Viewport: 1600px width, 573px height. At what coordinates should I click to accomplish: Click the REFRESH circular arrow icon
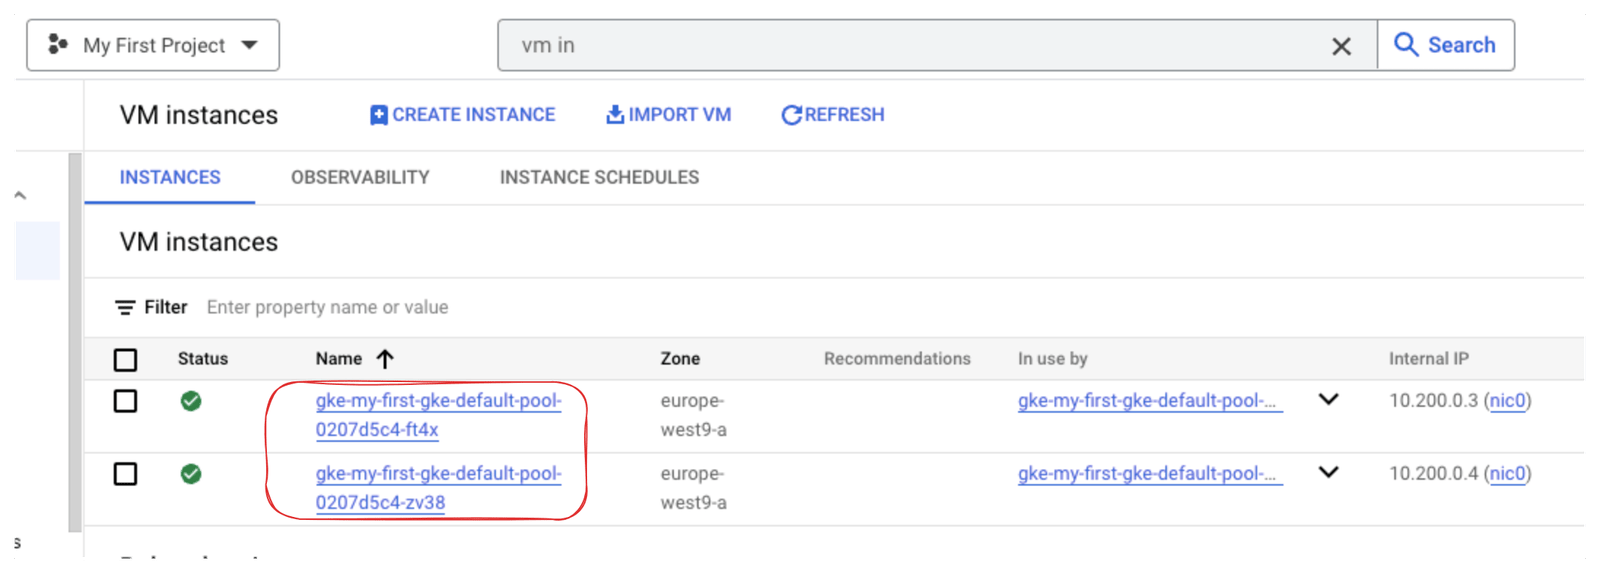[791, 115]
